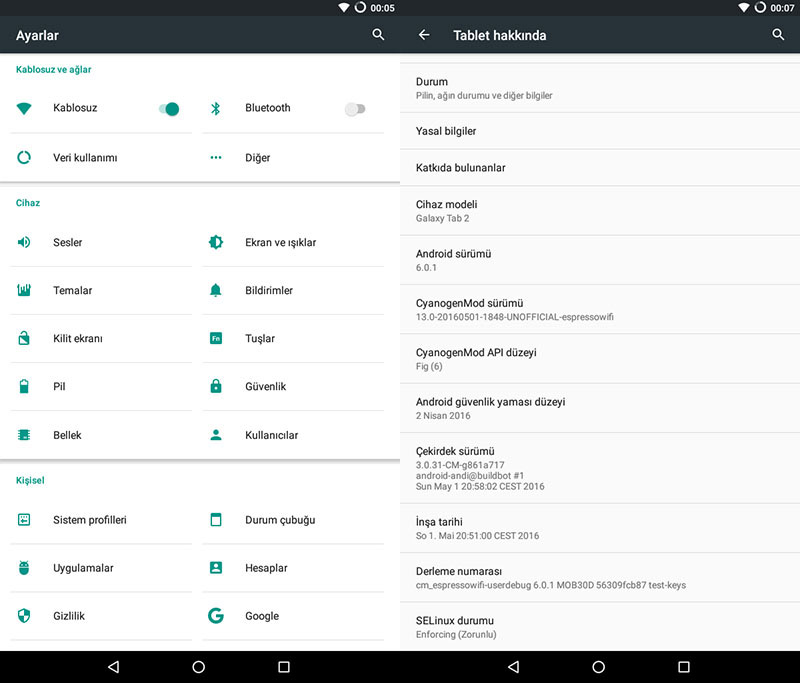Click the Bildirimler bell icon
Screen dimensions: 800x683
(x=215, y=290)
